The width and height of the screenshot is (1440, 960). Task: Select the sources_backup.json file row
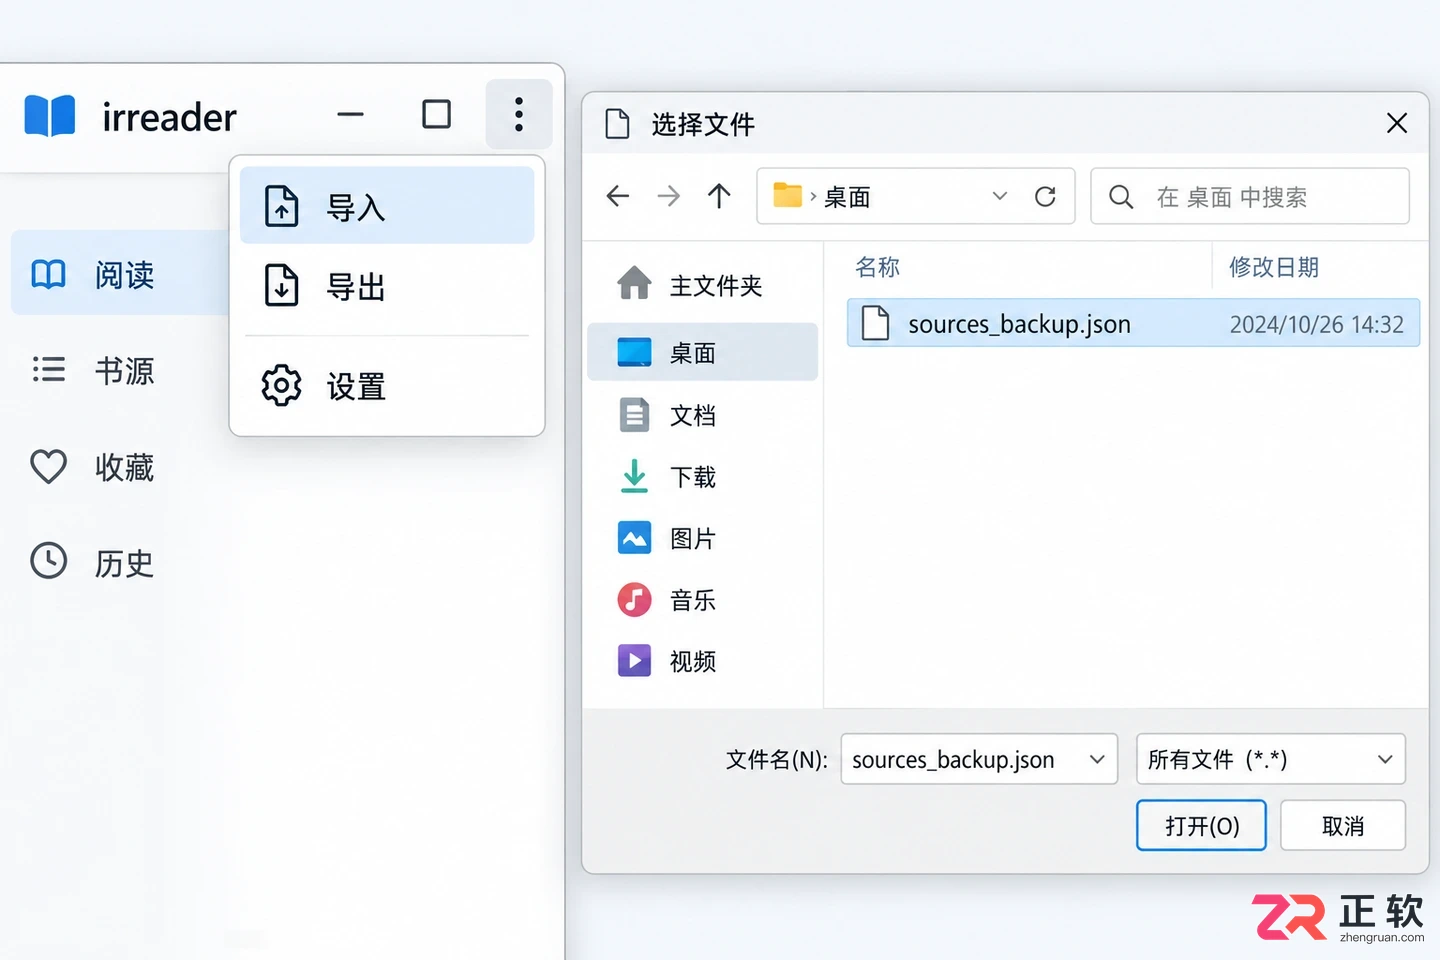[1133, 323]
